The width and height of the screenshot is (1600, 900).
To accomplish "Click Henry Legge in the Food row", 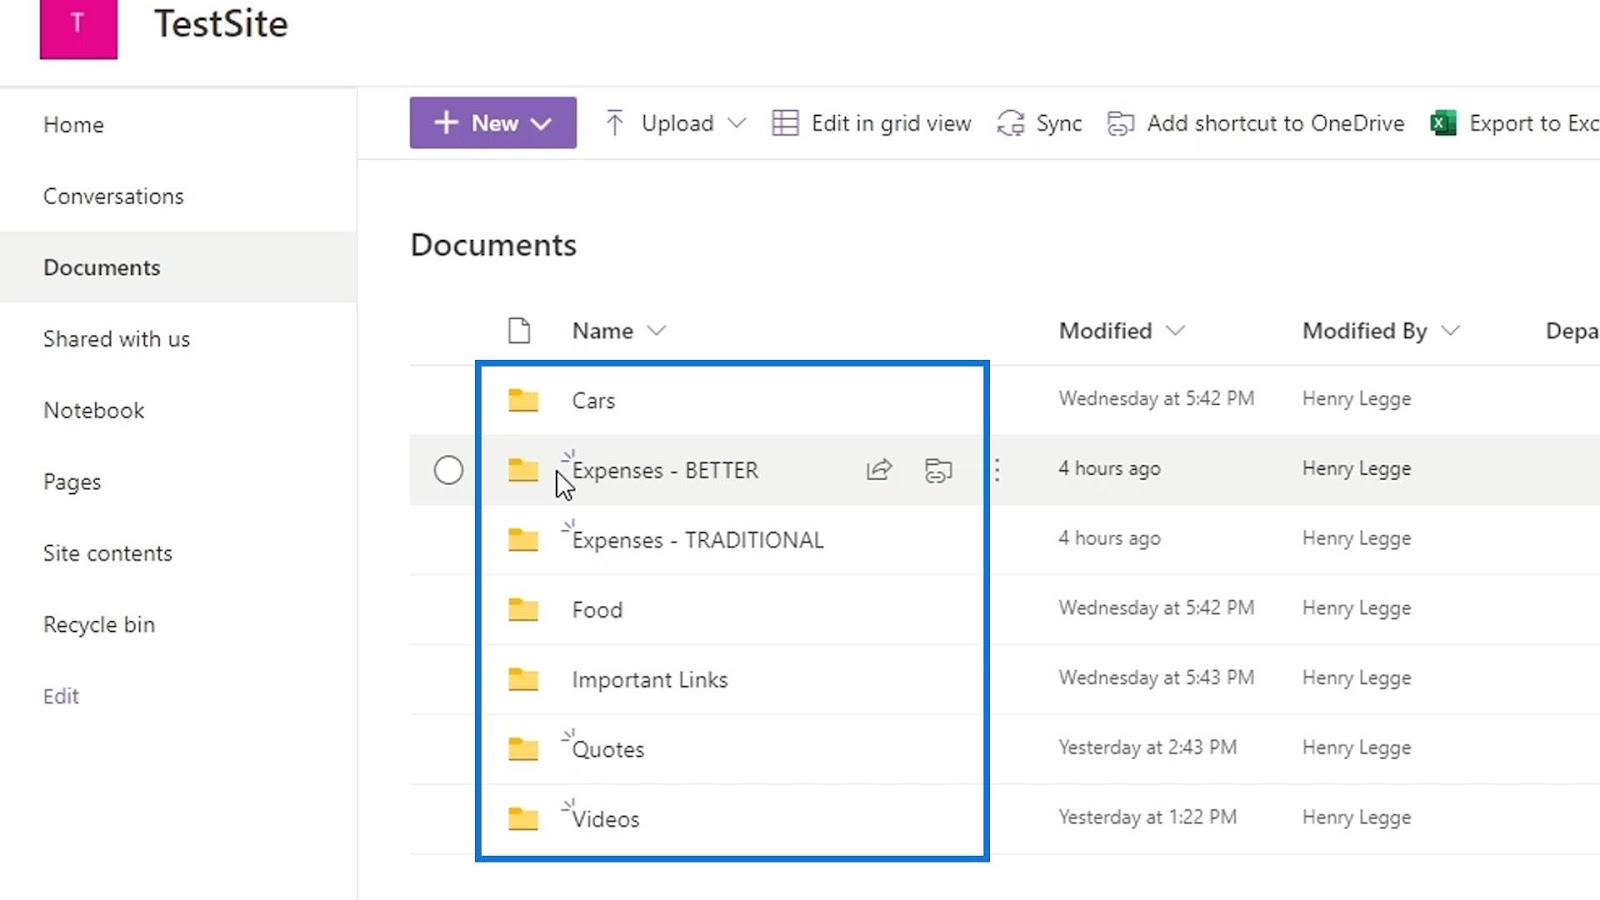I will pyautogui.click(x=1357, y=609).
